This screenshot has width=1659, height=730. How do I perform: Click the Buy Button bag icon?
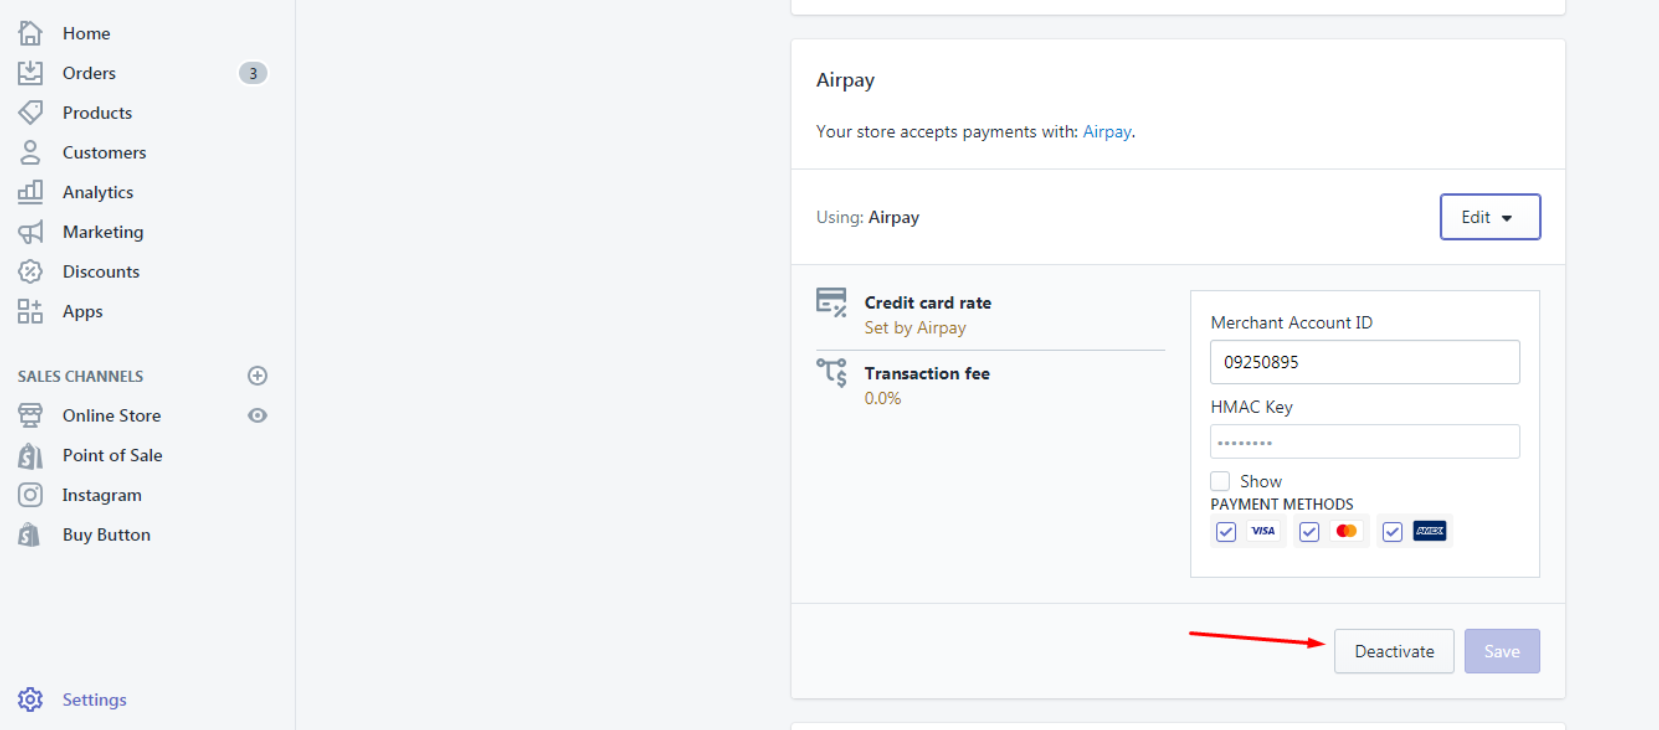[x=30, y=535]
